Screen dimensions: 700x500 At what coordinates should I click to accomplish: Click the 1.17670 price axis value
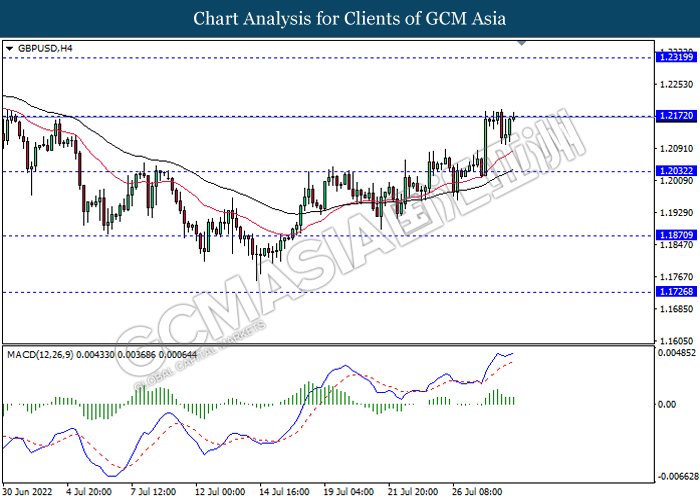pos(676,277)
